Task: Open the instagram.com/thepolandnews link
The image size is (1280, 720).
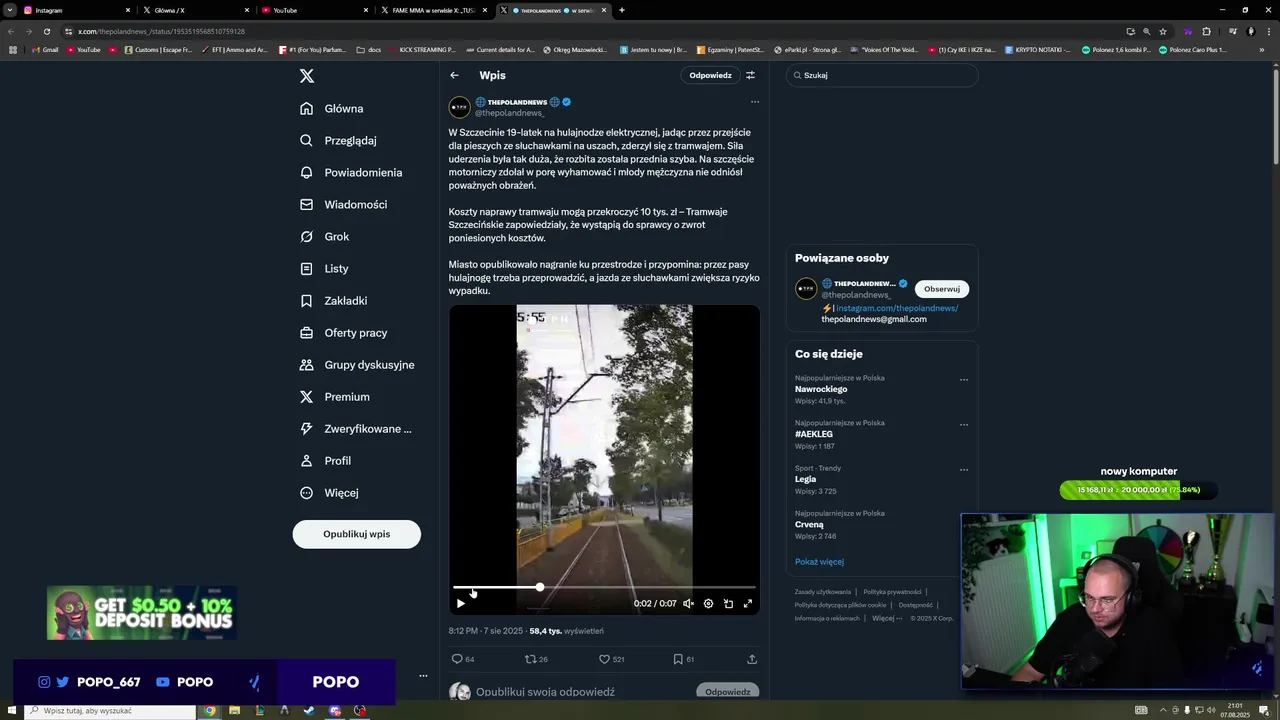Action: pos(897,308)
